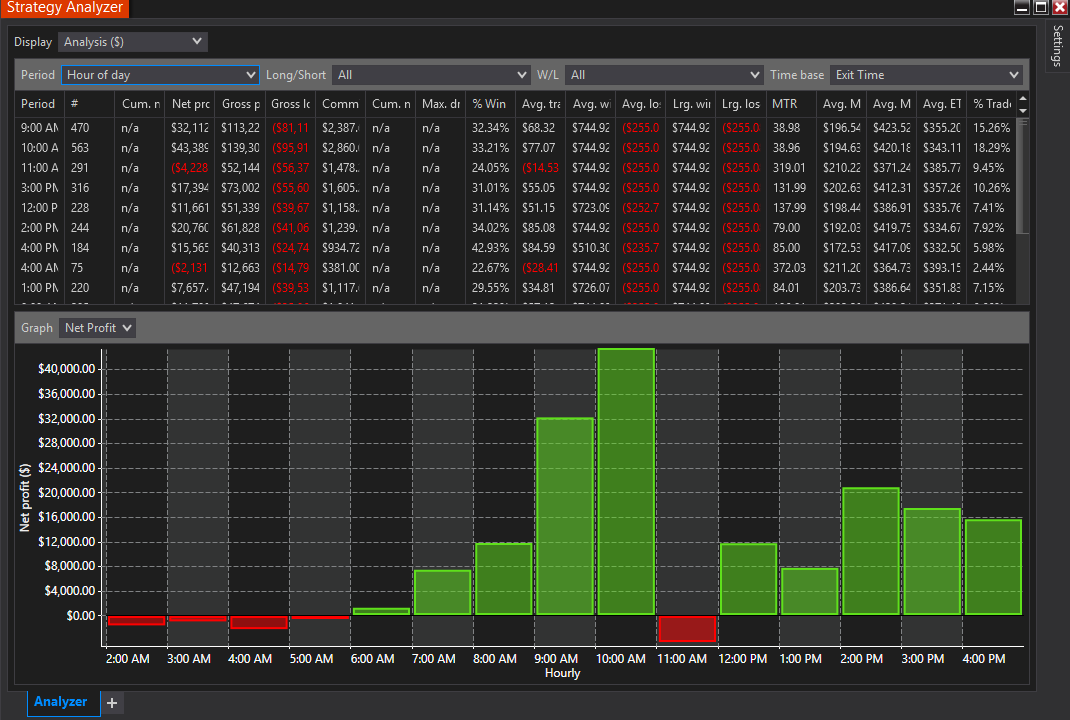Open the Settings side panel
The width and height of the screenshot is (1070, 720).
1057,45
